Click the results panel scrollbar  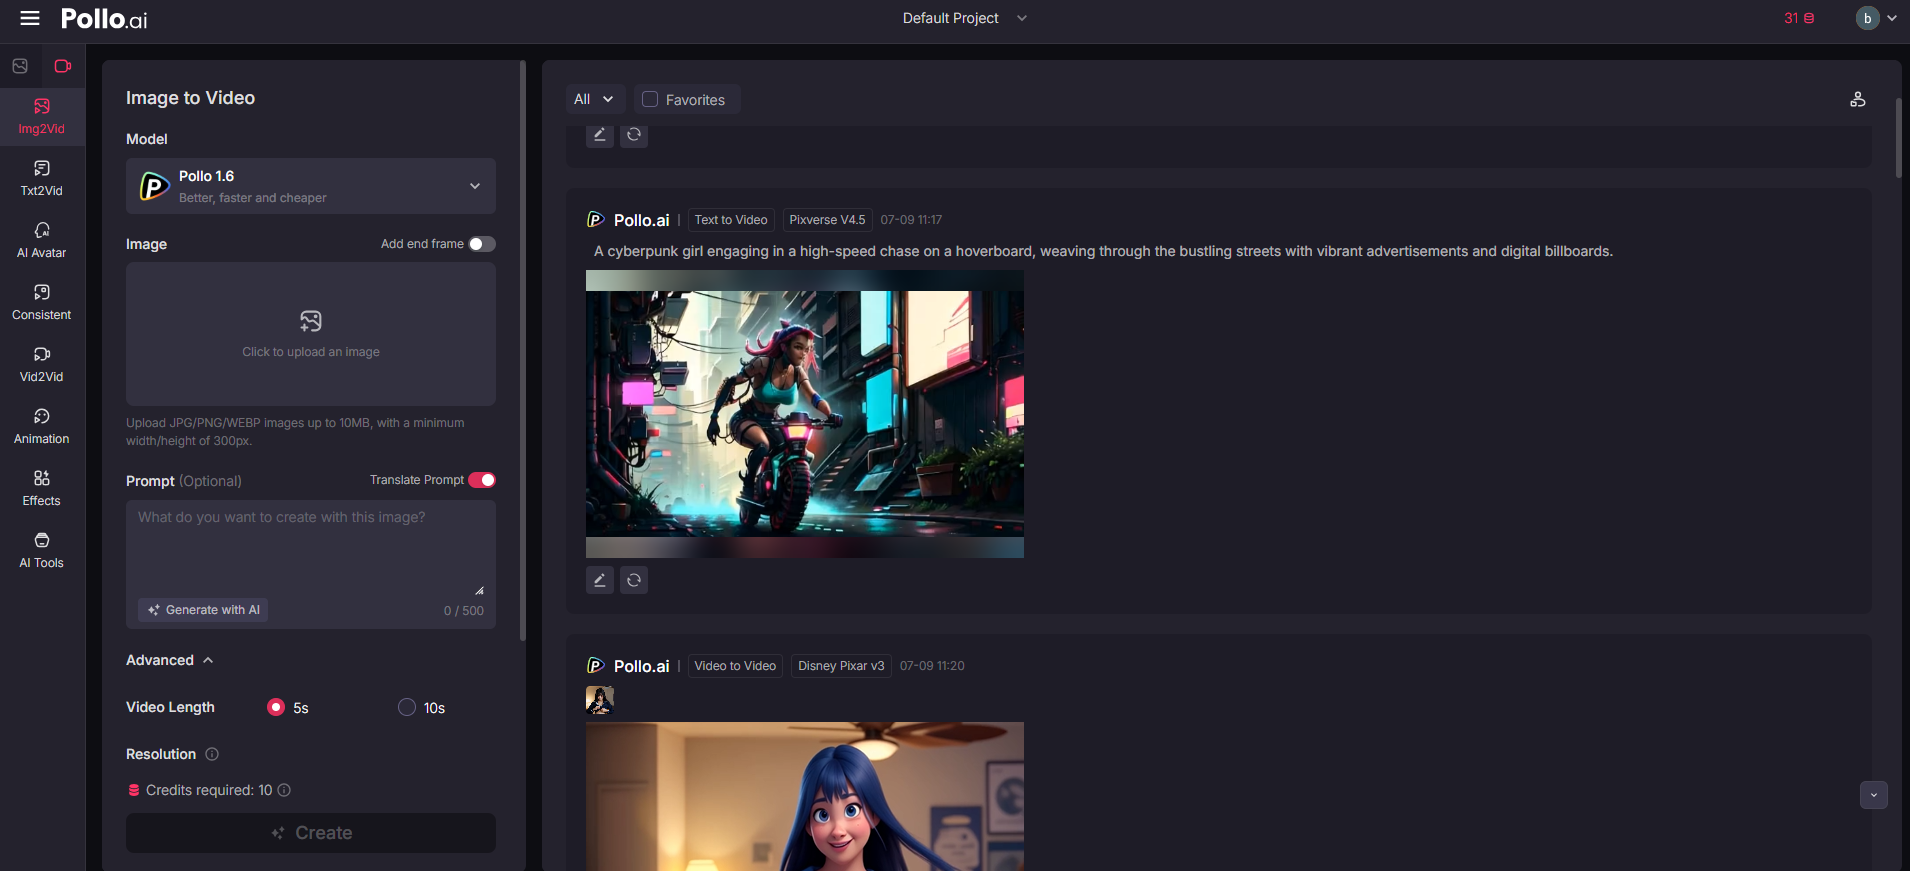(1899, 139)
